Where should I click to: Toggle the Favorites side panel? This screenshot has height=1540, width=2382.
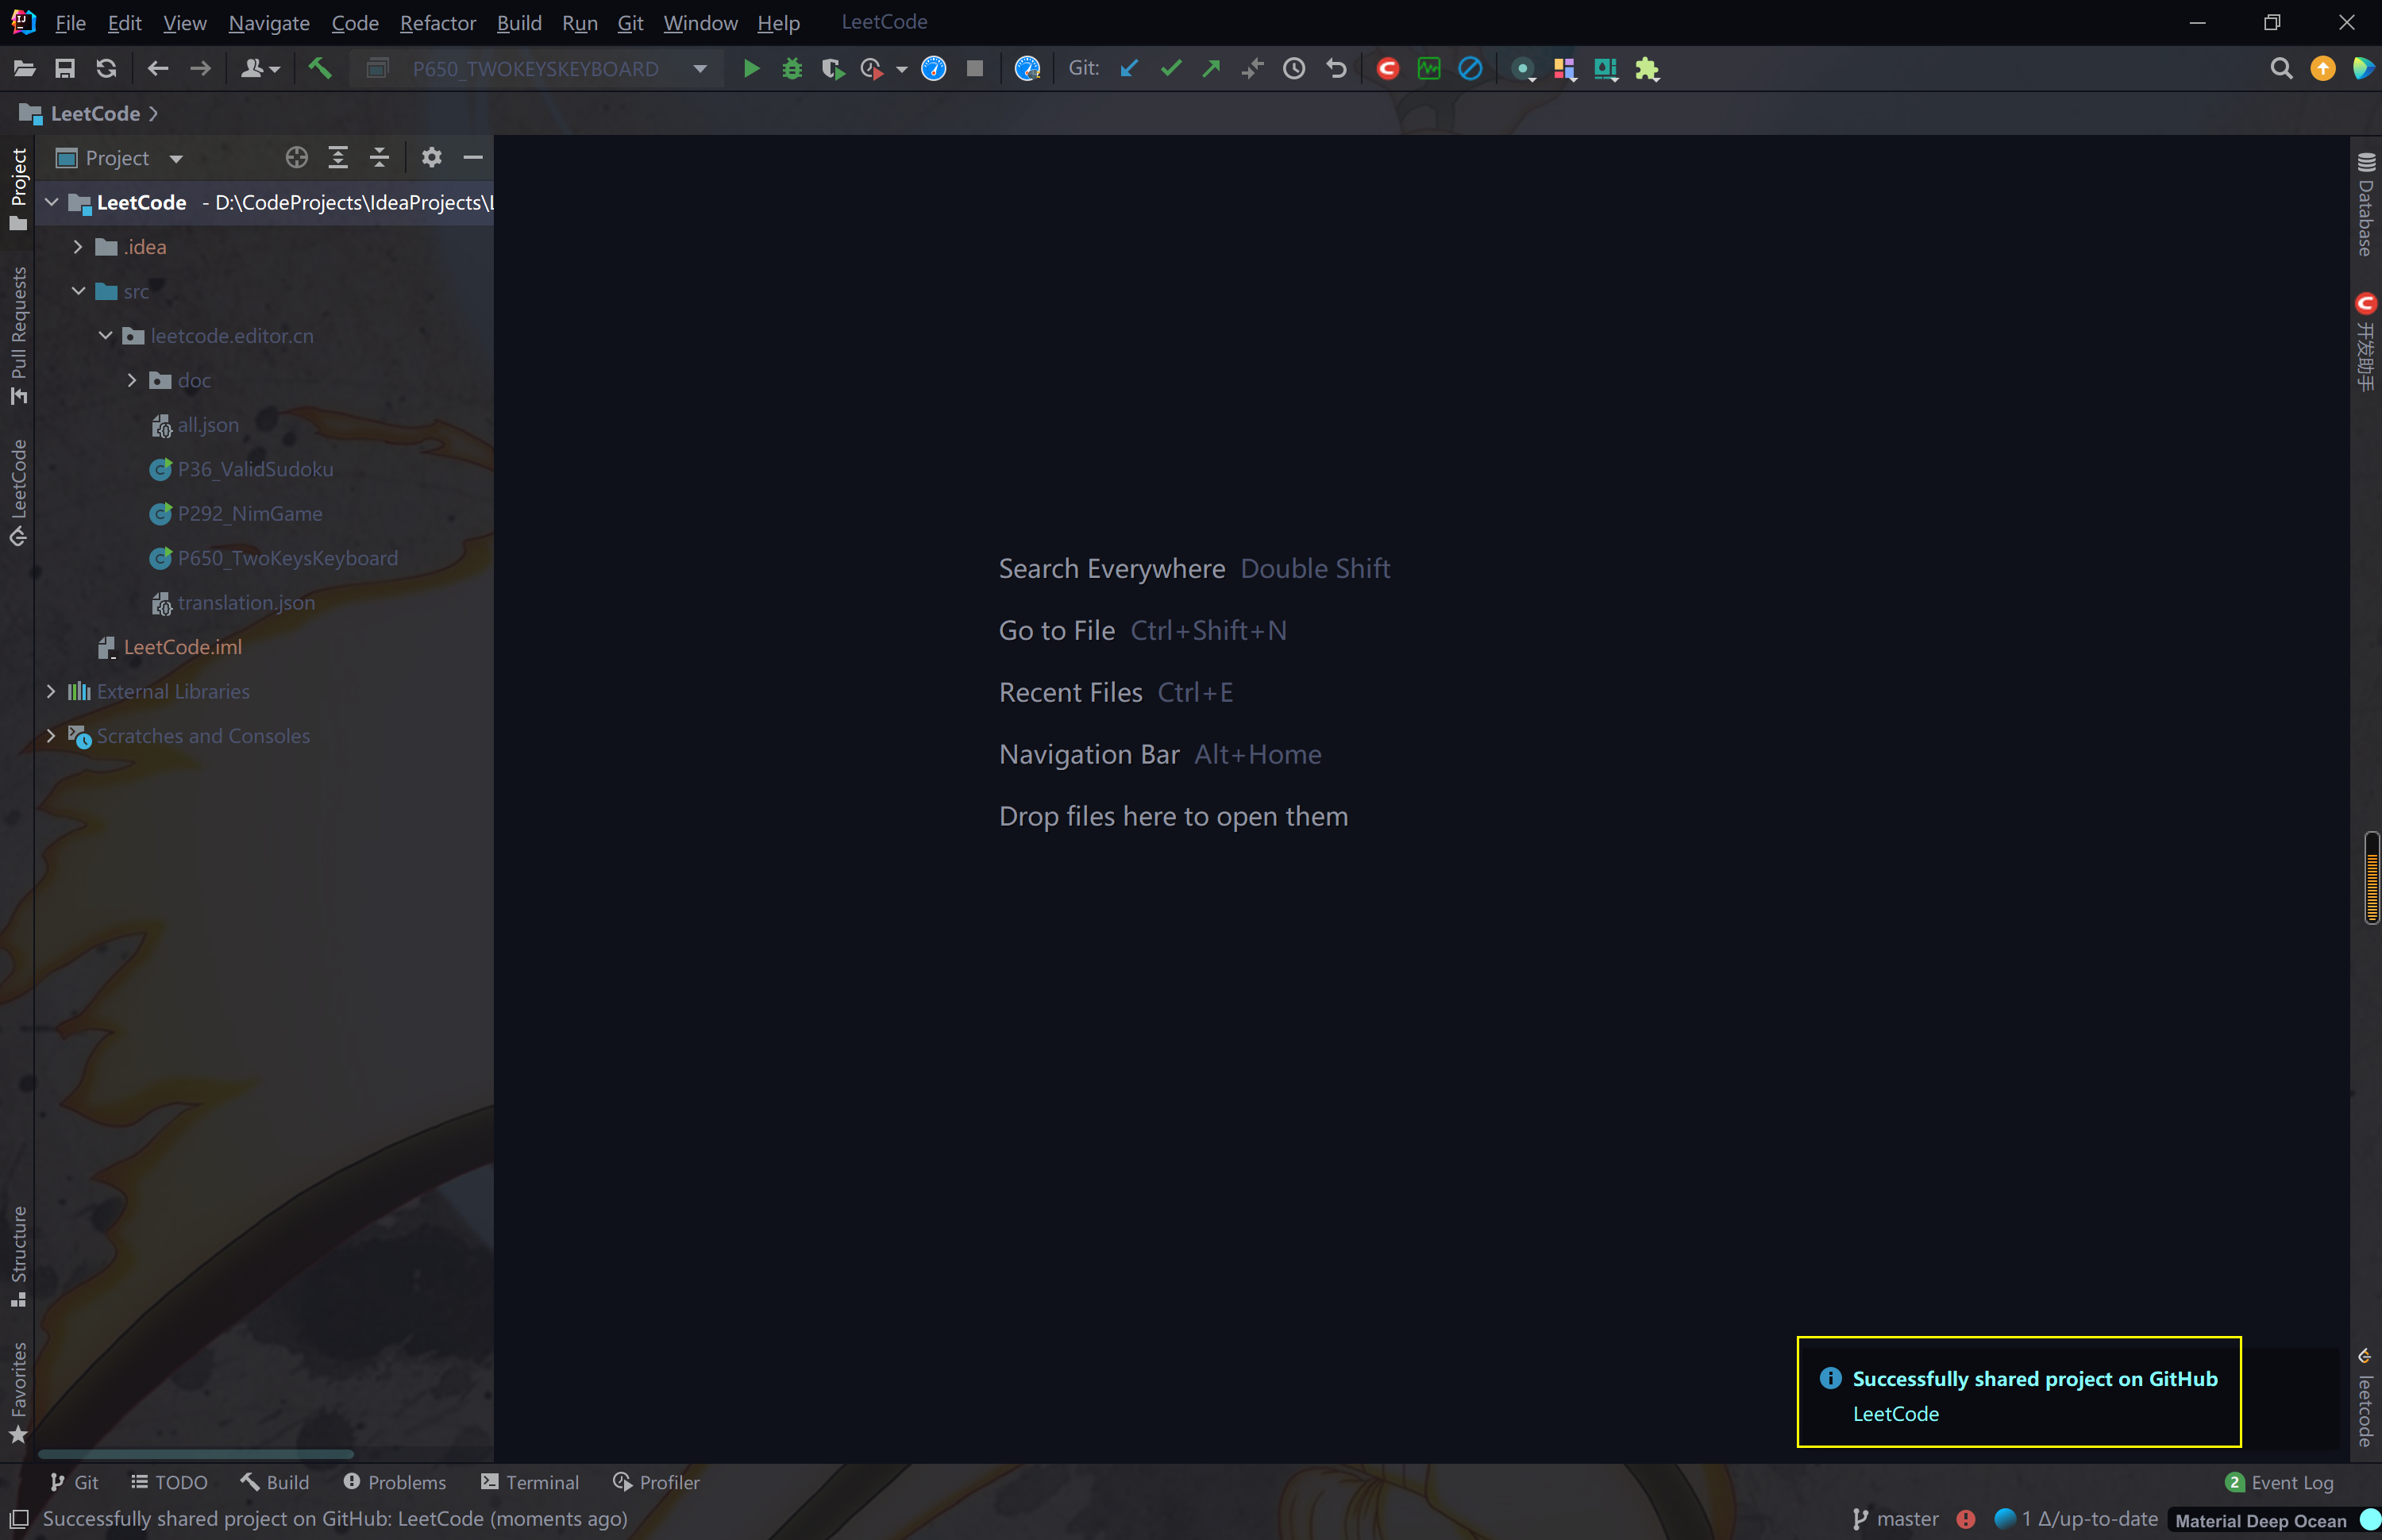(18, 1392)
